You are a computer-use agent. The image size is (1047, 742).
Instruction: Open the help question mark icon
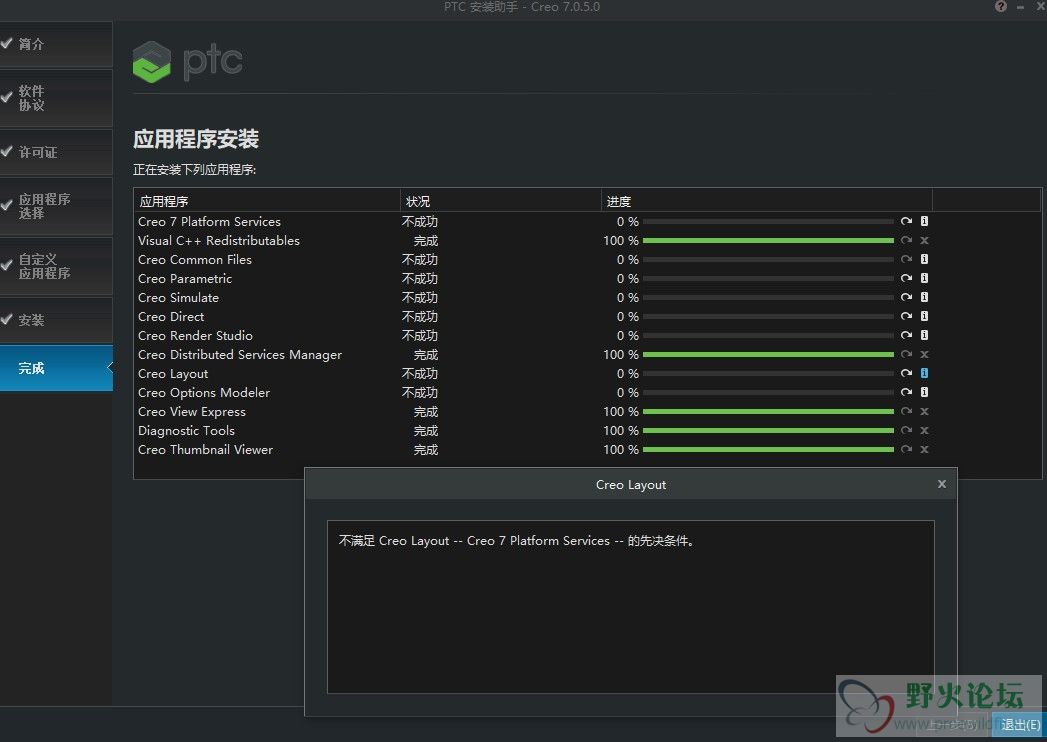point(1000,7)
